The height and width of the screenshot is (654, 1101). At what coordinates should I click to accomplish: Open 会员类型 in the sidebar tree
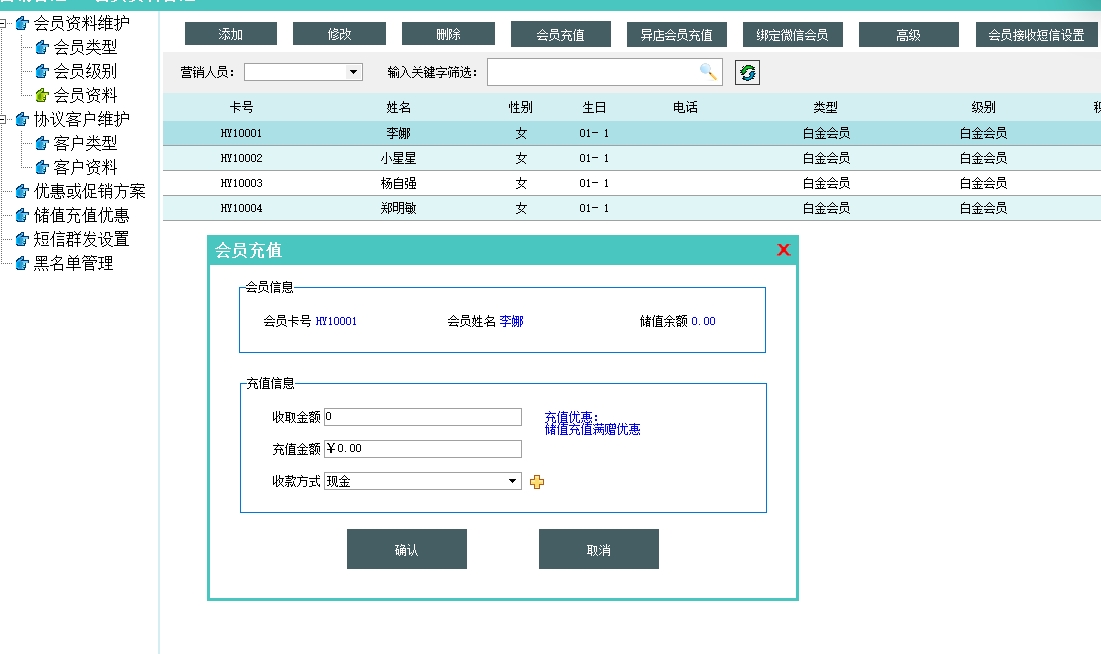pos(85,47)
